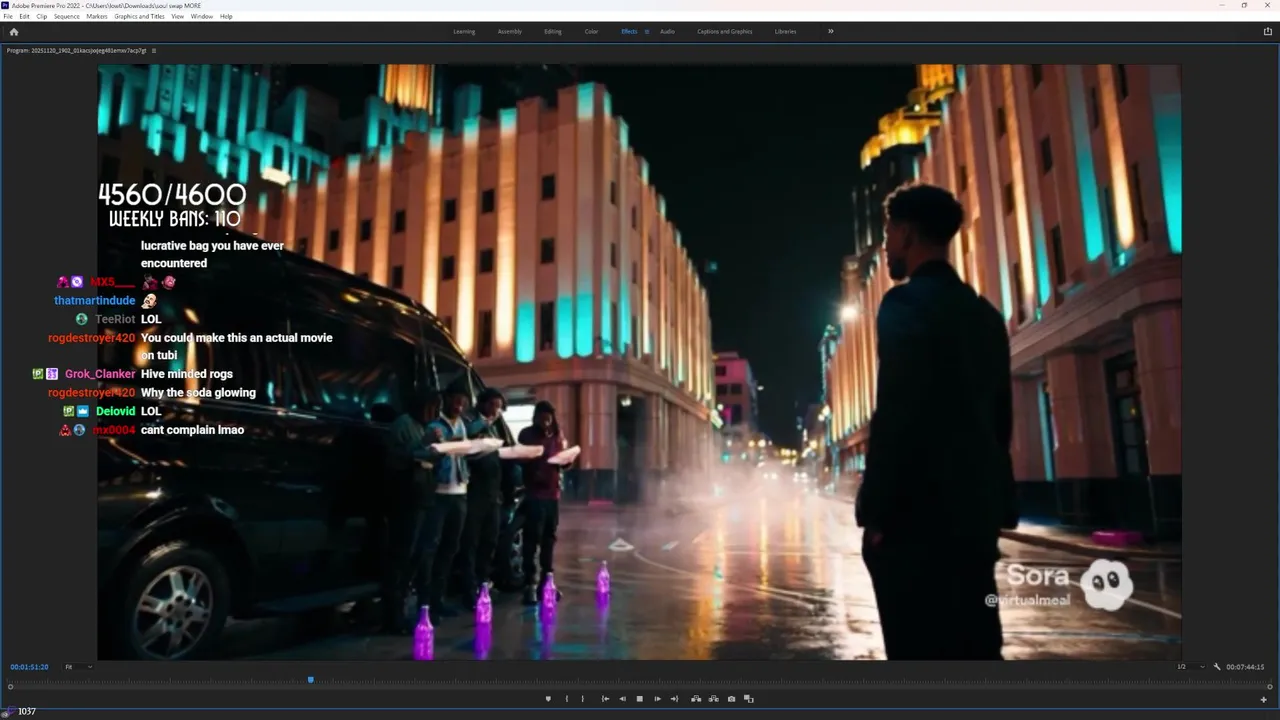Mark Out point button
Image resolution: width=1280 pixels, height=720 pixels.
583,699
